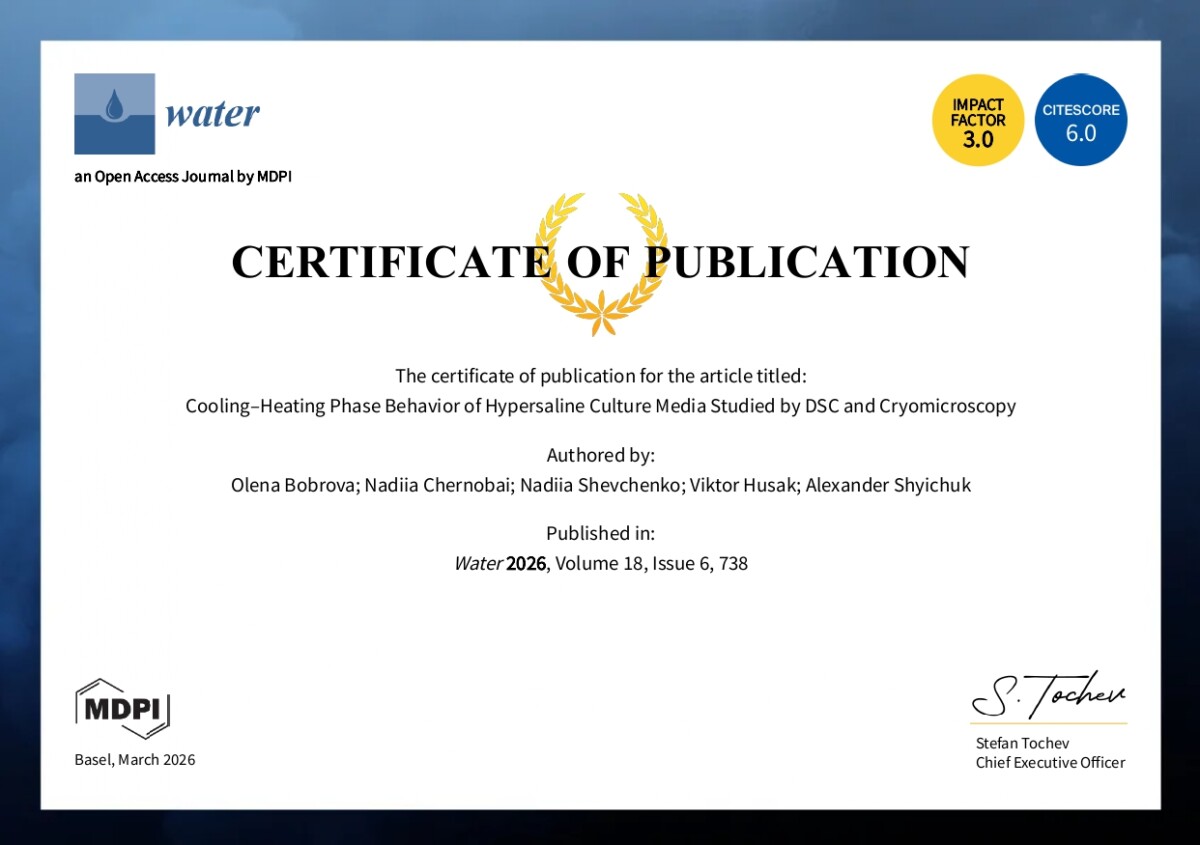The image size is (1200, 845).
Task: Click the "Basel, March 2026" date text
Action: click(x=135, y=760)
